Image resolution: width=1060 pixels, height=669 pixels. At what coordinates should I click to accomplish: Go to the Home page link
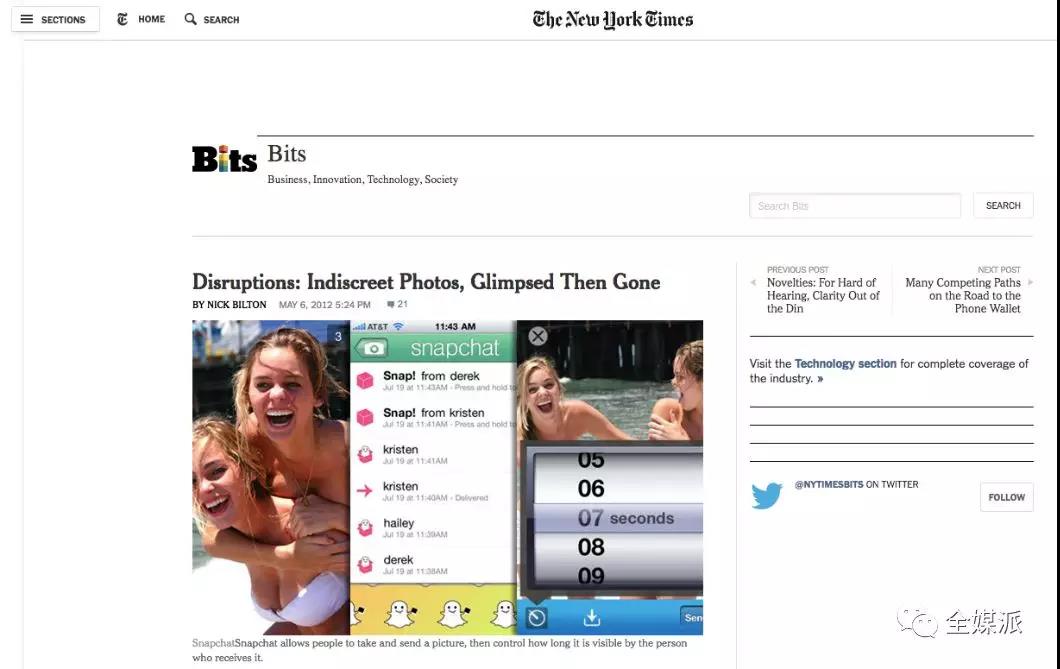(x=141, y=20)
